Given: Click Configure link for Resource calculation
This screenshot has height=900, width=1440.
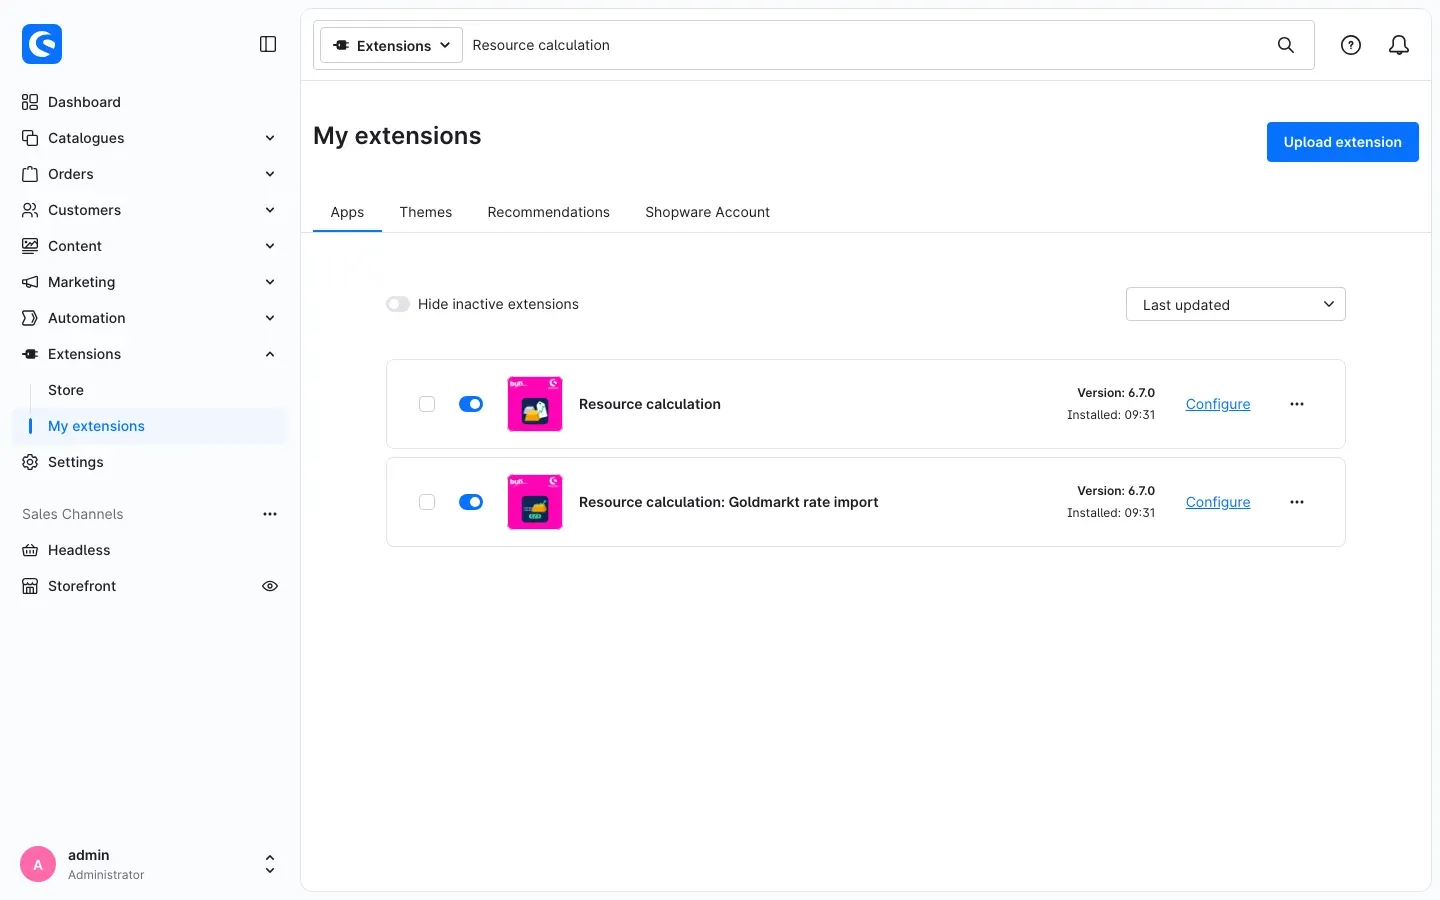Looking at the screenshot, I should [1218, 404].
